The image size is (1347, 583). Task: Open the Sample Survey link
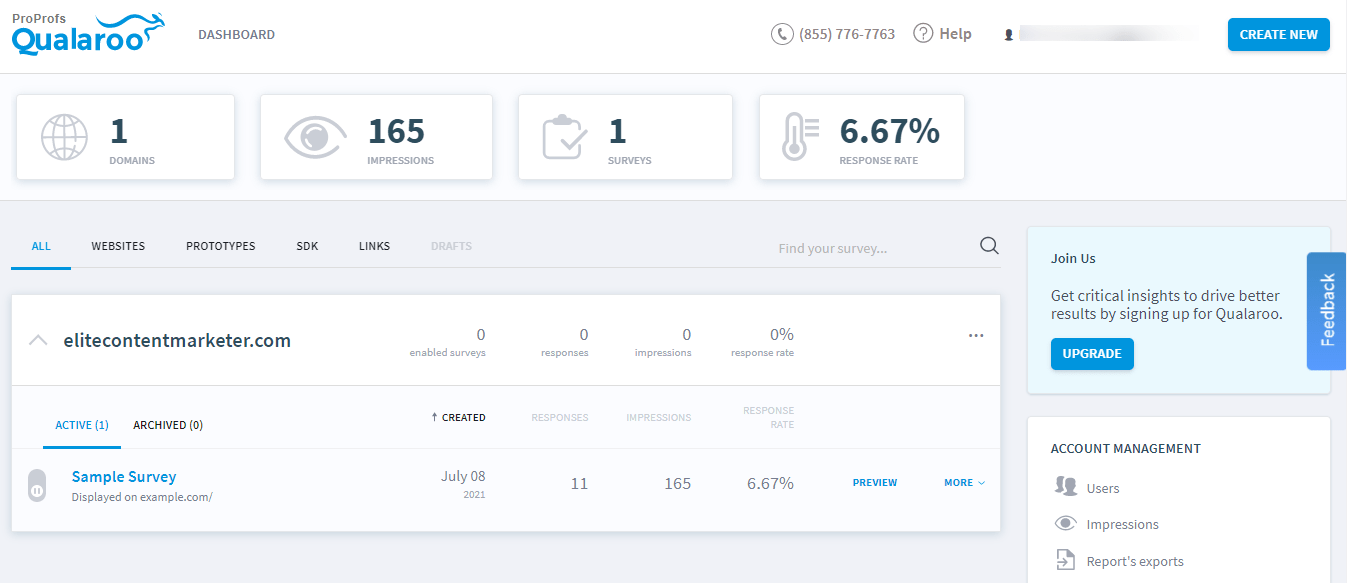[124, 477]
